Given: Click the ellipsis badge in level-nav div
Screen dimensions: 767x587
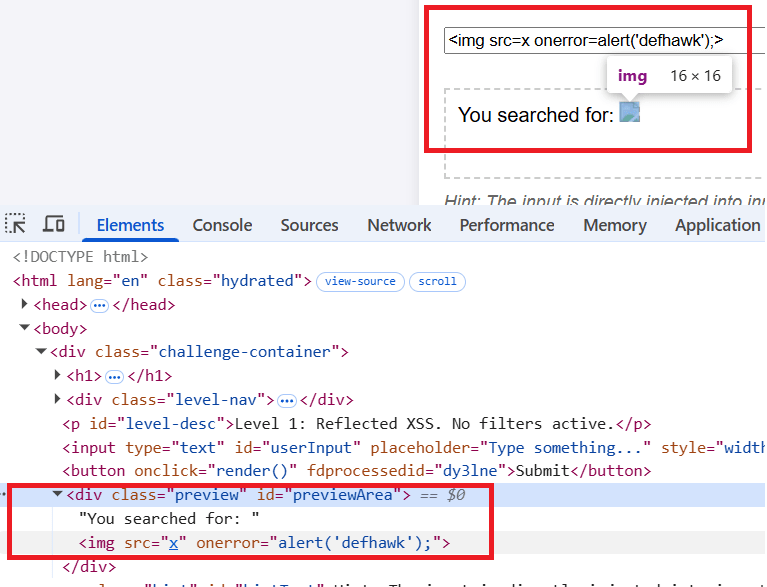Looking at the screenshot, I should (287, 400).
